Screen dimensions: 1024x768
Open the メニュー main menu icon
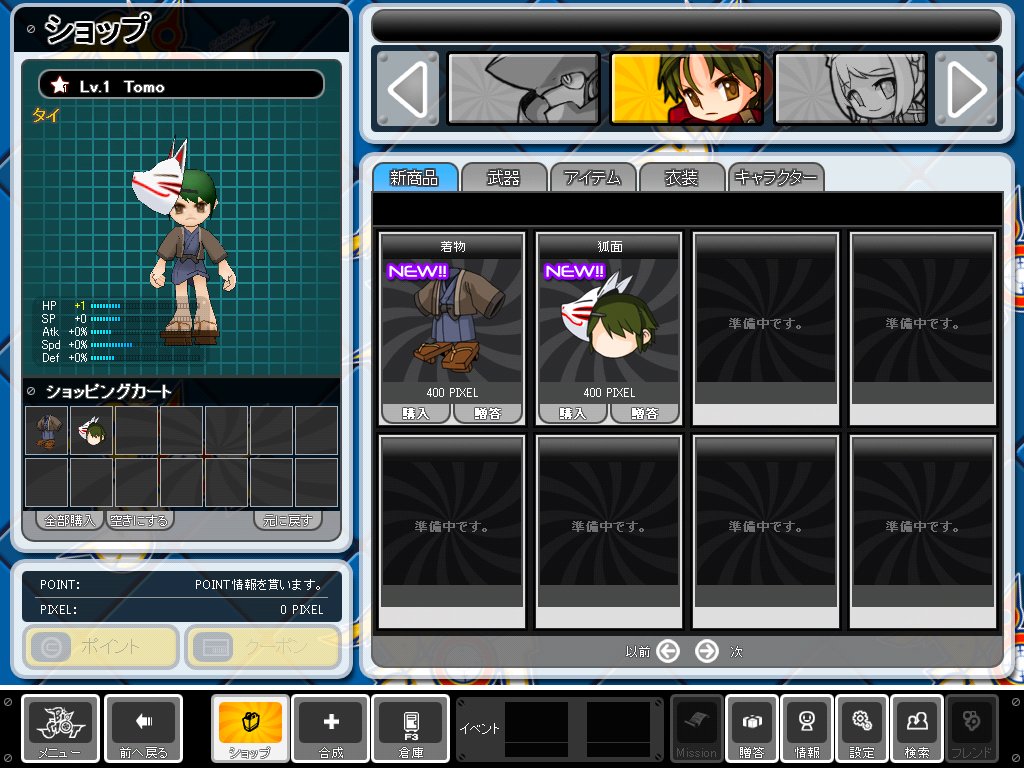pos(60,722)
